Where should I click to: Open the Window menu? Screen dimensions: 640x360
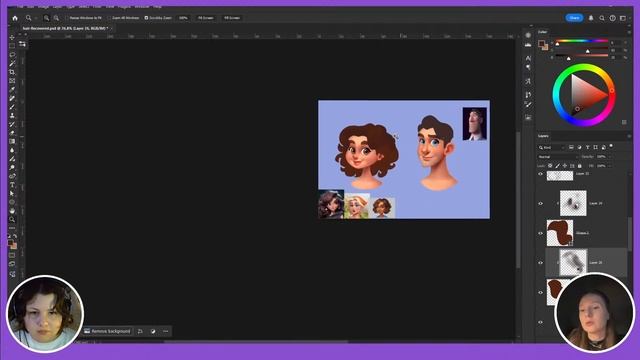[142, 7]
